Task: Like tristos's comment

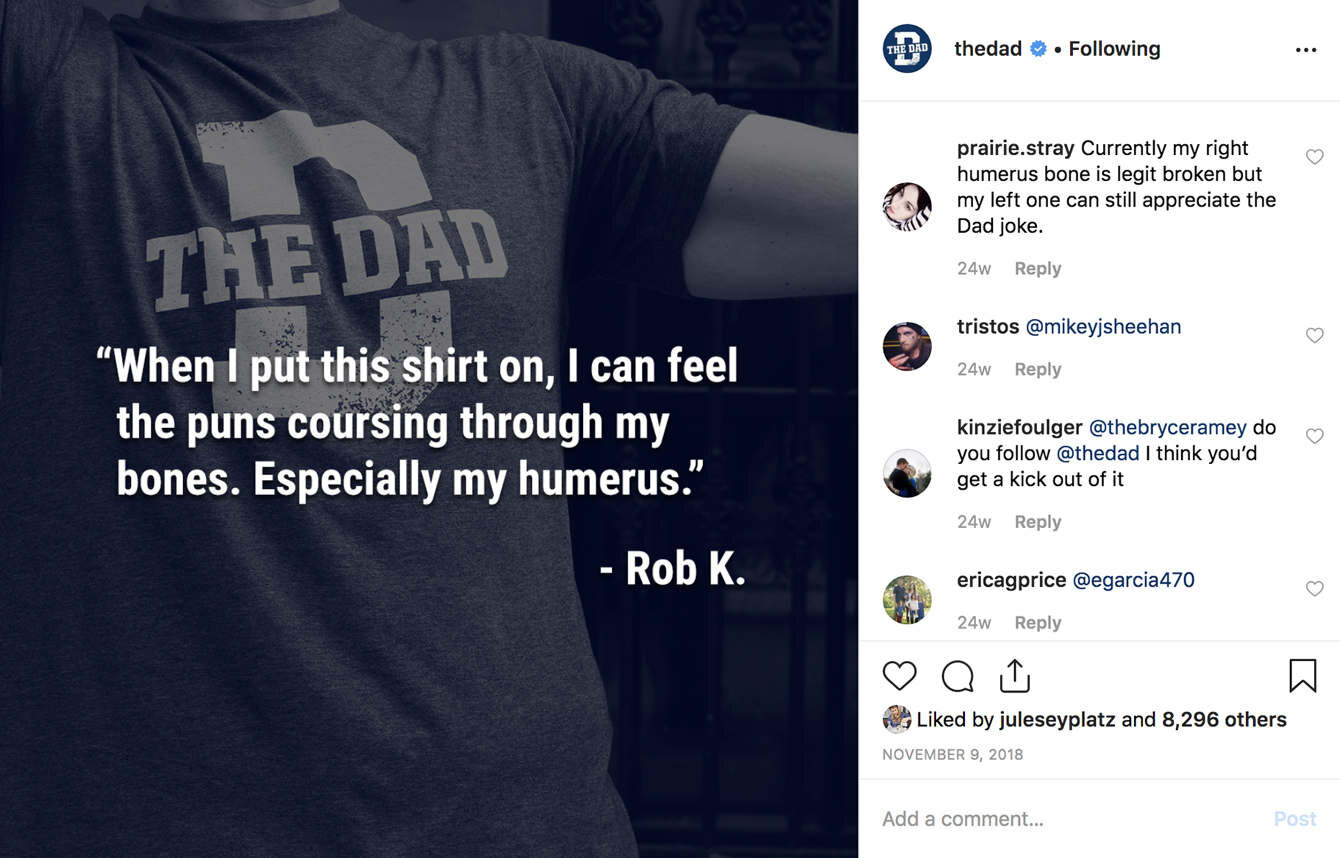Action: [x=1314, y=336]
